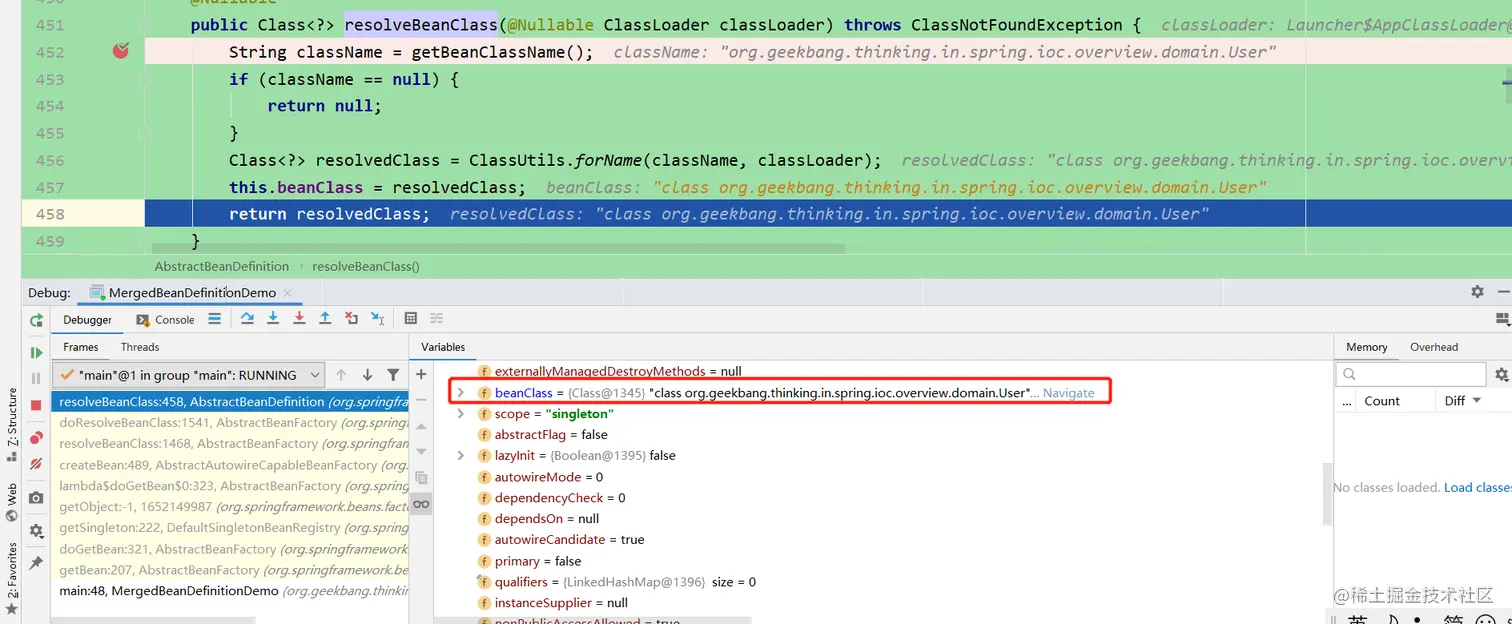
Task: Open the Threads tab
Action: (x=140, y=347)
